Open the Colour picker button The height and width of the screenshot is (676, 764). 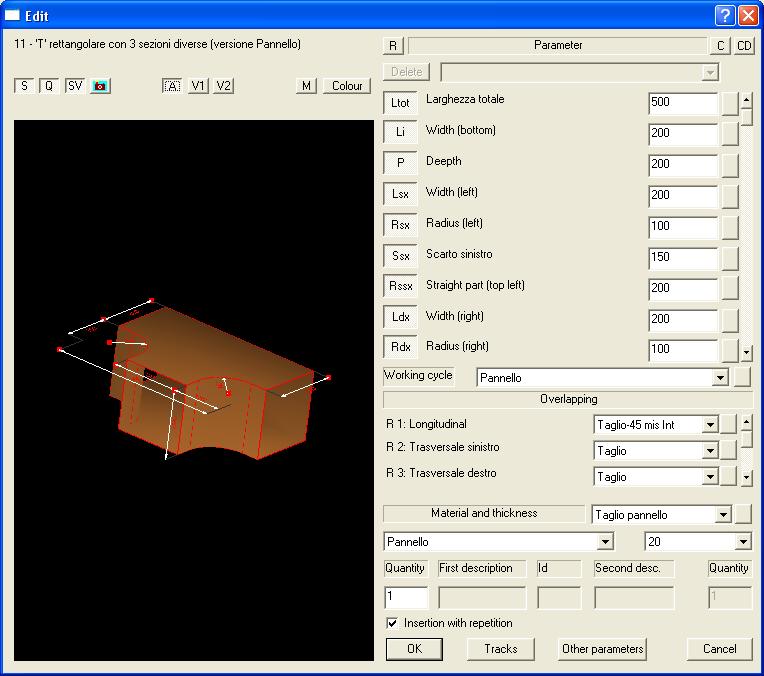(x=347, y=86)
